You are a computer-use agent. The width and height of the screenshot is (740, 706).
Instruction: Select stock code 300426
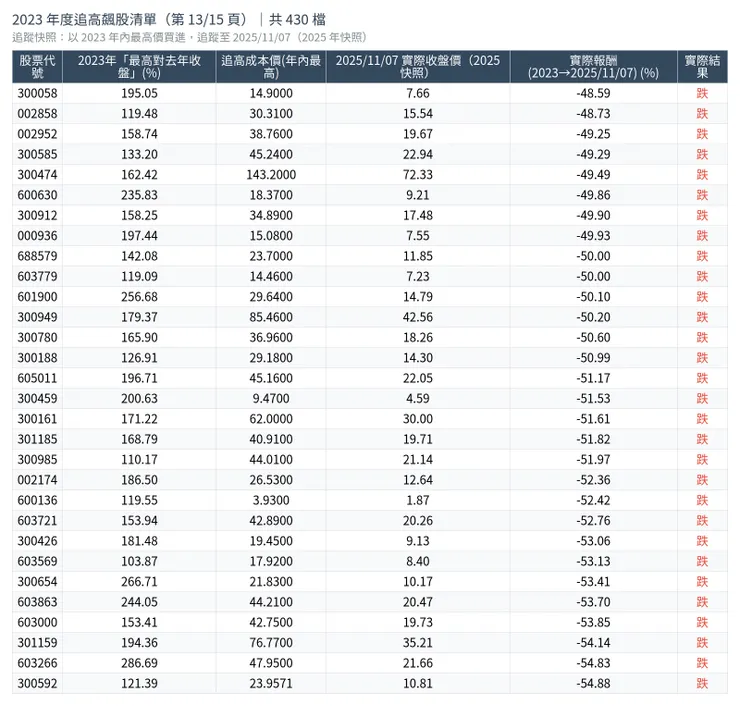pos(37,541)
